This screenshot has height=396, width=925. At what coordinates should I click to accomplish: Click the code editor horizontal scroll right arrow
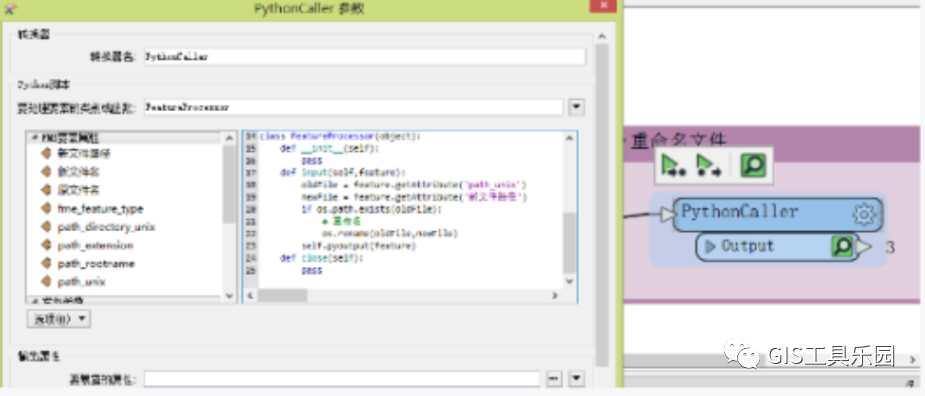[x=555, y=296]
